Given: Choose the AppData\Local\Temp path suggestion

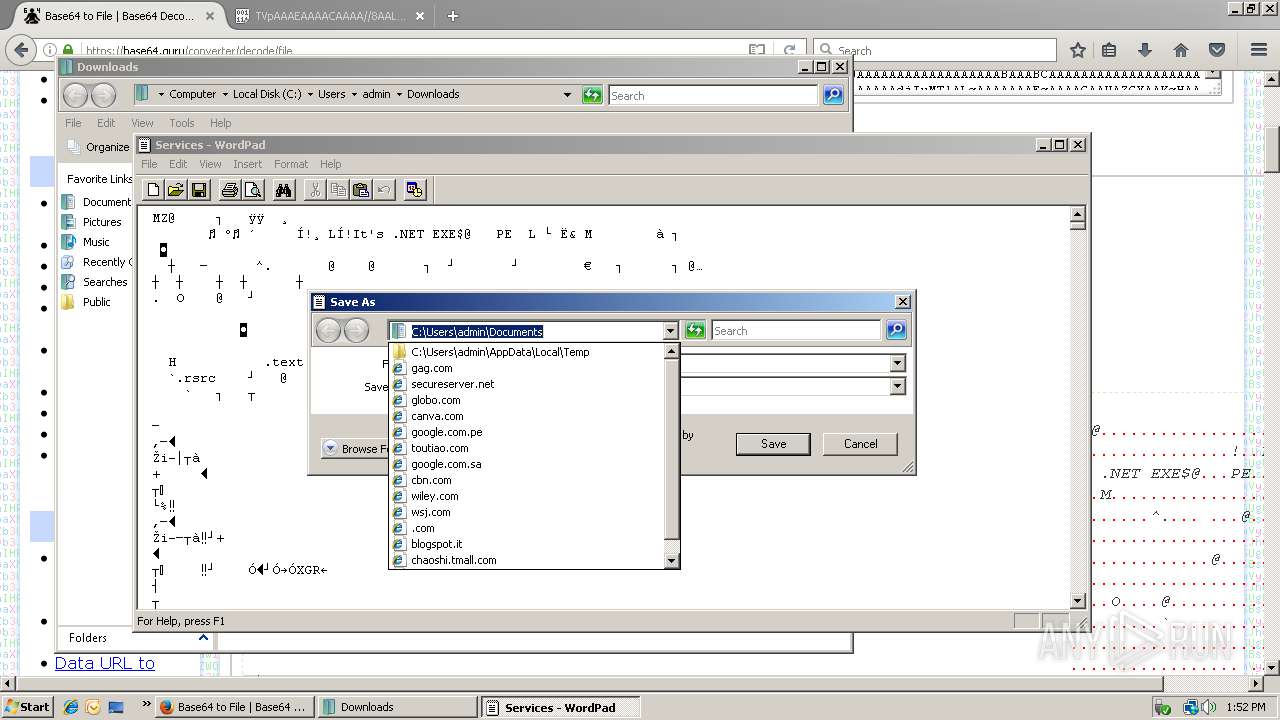Looking at the screenshot, I should (527, 352).
